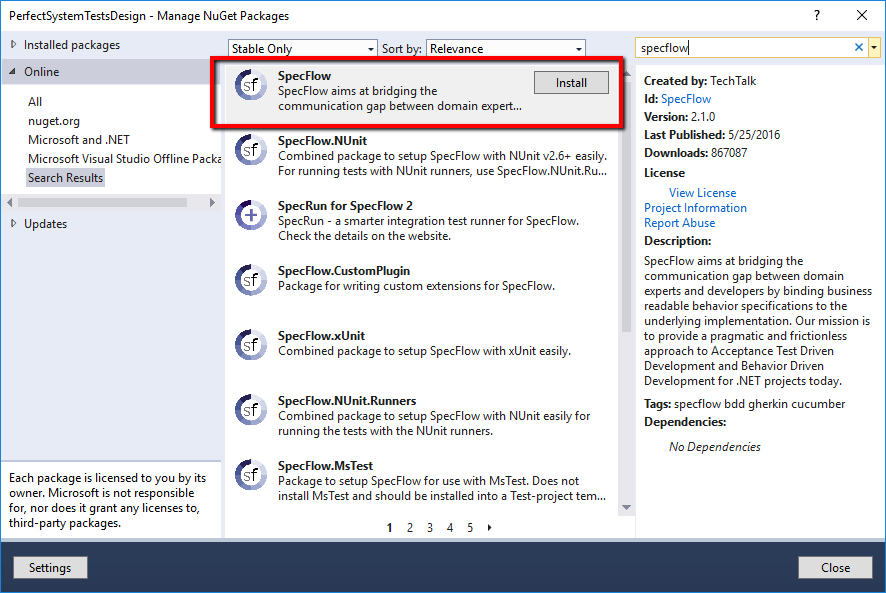
Task: Open the search box dropdown arrow
Action: pos(875,47)
